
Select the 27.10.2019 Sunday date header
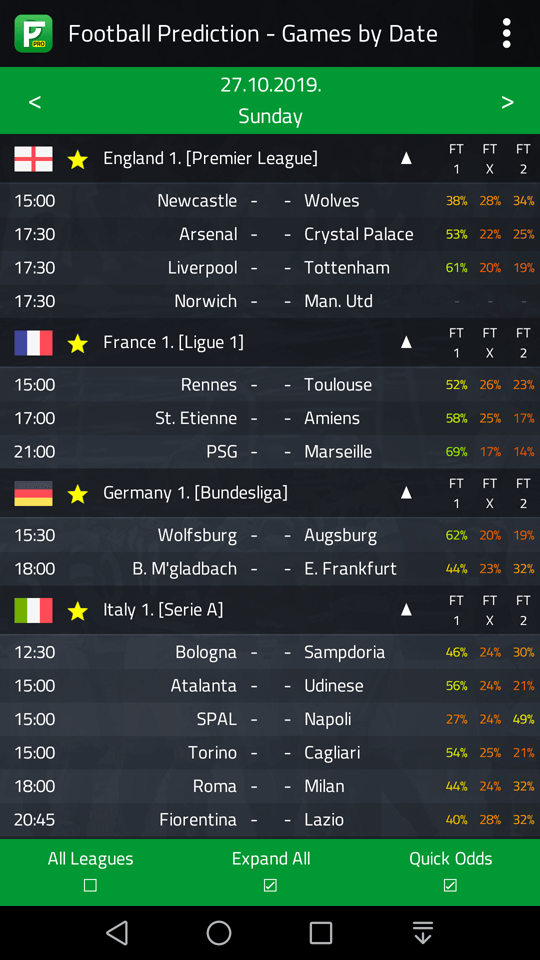point(271,100)
